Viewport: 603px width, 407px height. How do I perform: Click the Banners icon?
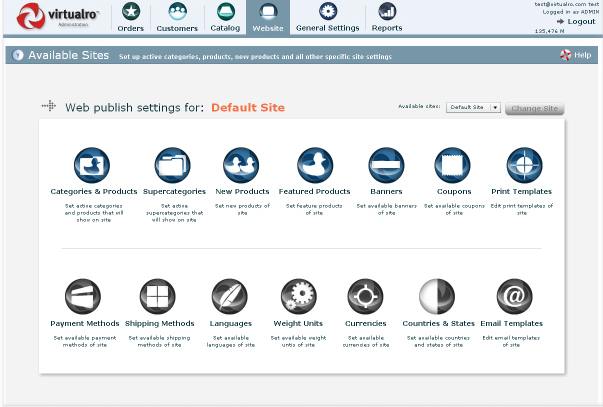pos(386,165)
